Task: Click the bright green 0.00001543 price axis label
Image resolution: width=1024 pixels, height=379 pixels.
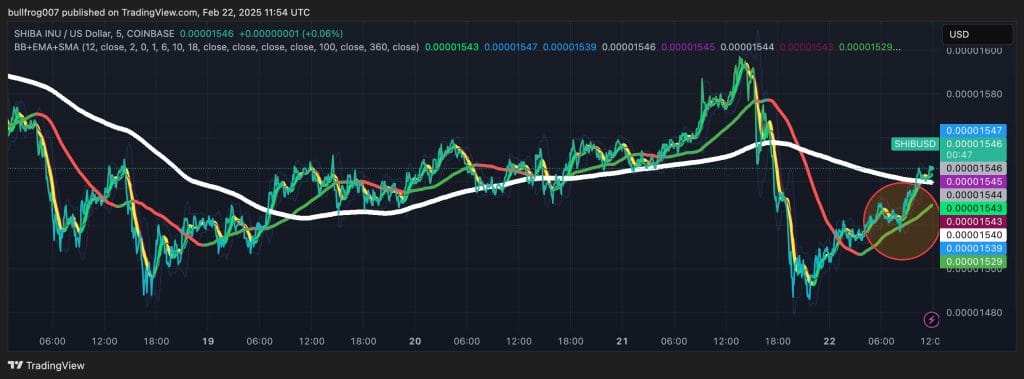Action: point(974,208)
